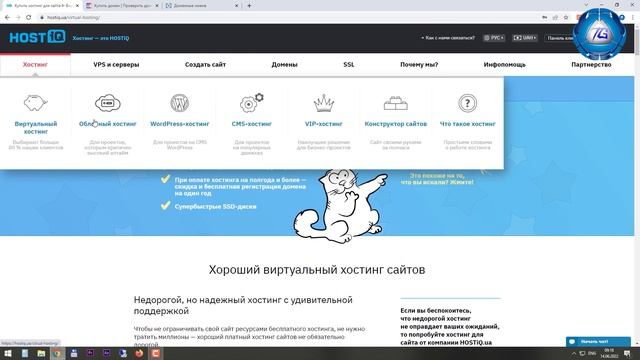The height and width of the screenshot is (360, 640).
Task: Click the ENG keyboard language indicator
Action: tap(592, 353)
